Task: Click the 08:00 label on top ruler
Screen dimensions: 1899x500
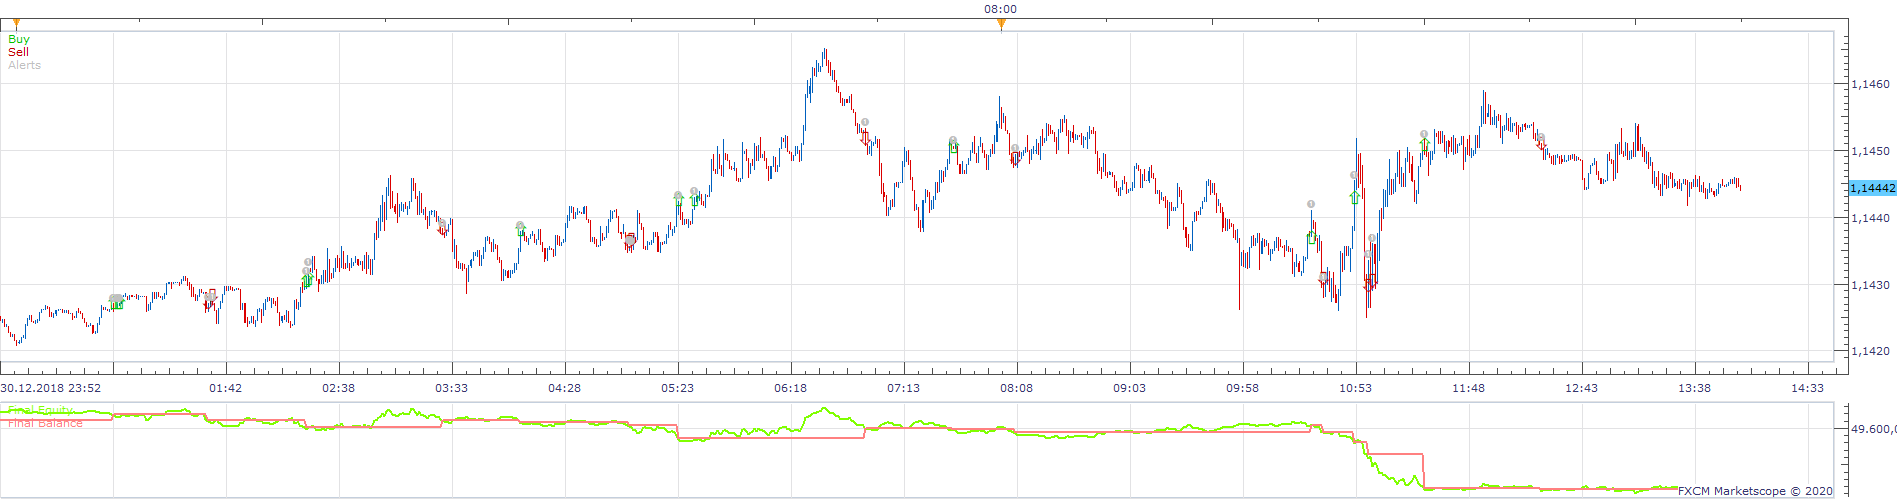Action: [1000, 9]
